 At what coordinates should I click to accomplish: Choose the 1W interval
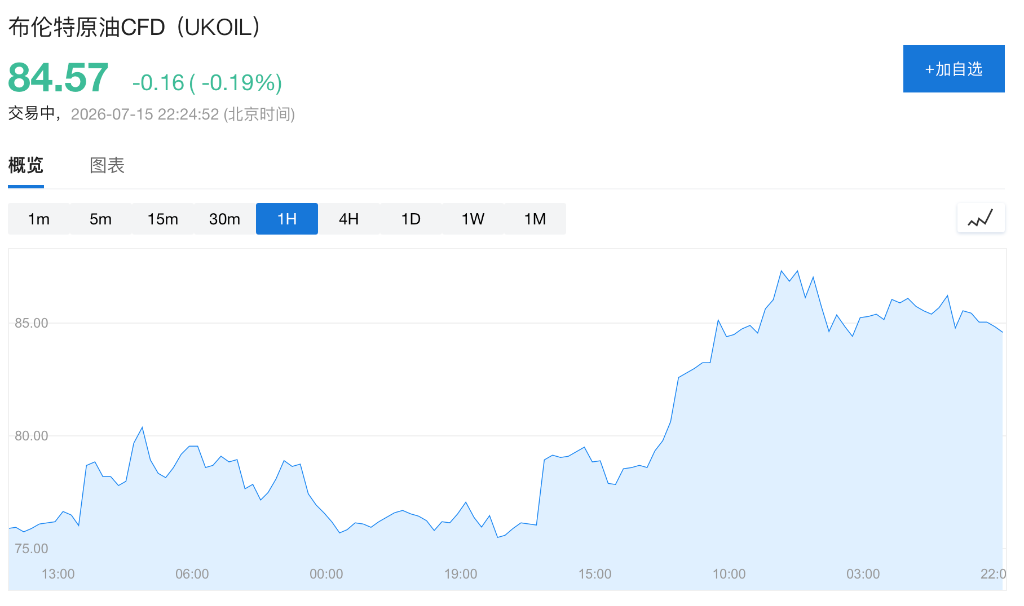[x=473, y=219]
